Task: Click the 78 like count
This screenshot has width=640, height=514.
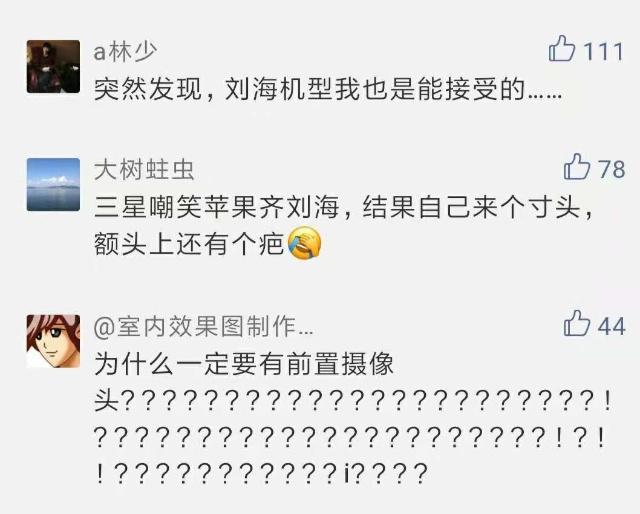Action: (611, 169)
